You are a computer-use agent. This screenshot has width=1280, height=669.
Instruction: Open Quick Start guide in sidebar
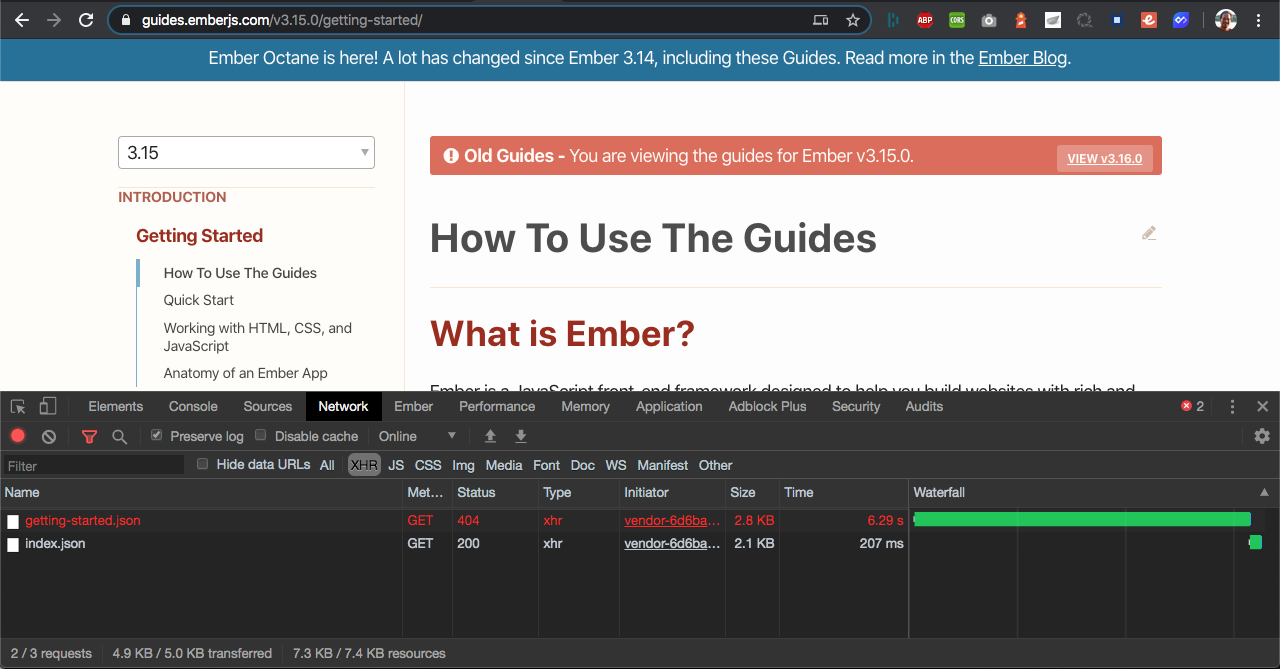click(x=199, y=300)
